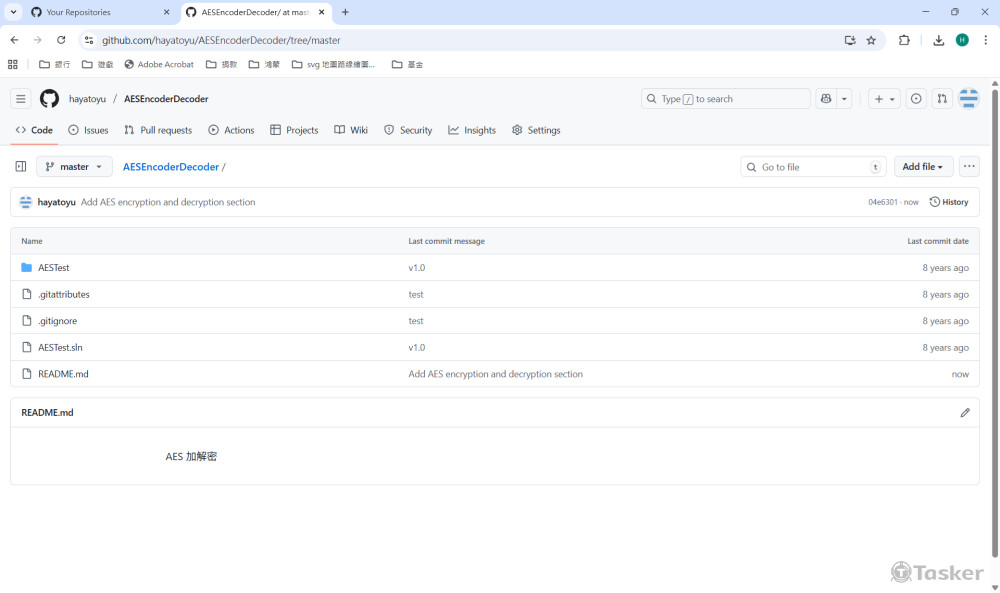Viewport: 1000px width, 593px height.
Task: Open the Issues inbox icon
Action: coord(915,99)
